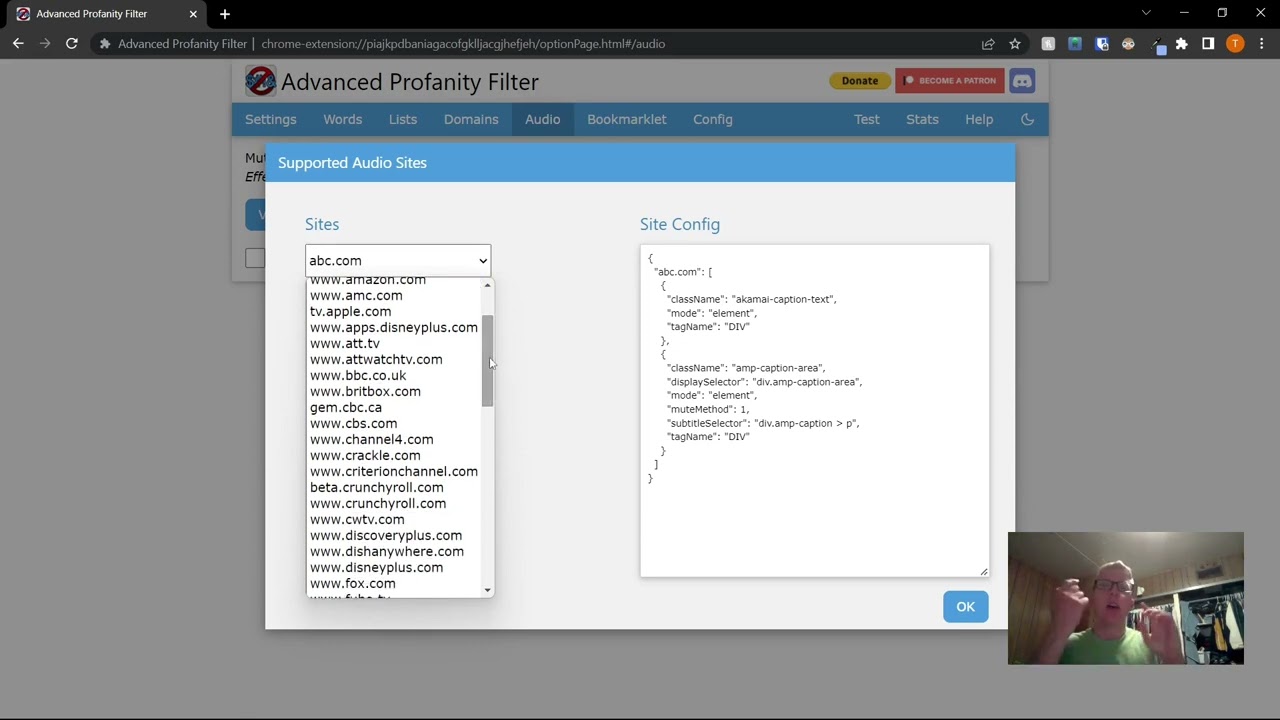Reload the extension options page
The image size is (1280, 720).
tap(72, 44)
